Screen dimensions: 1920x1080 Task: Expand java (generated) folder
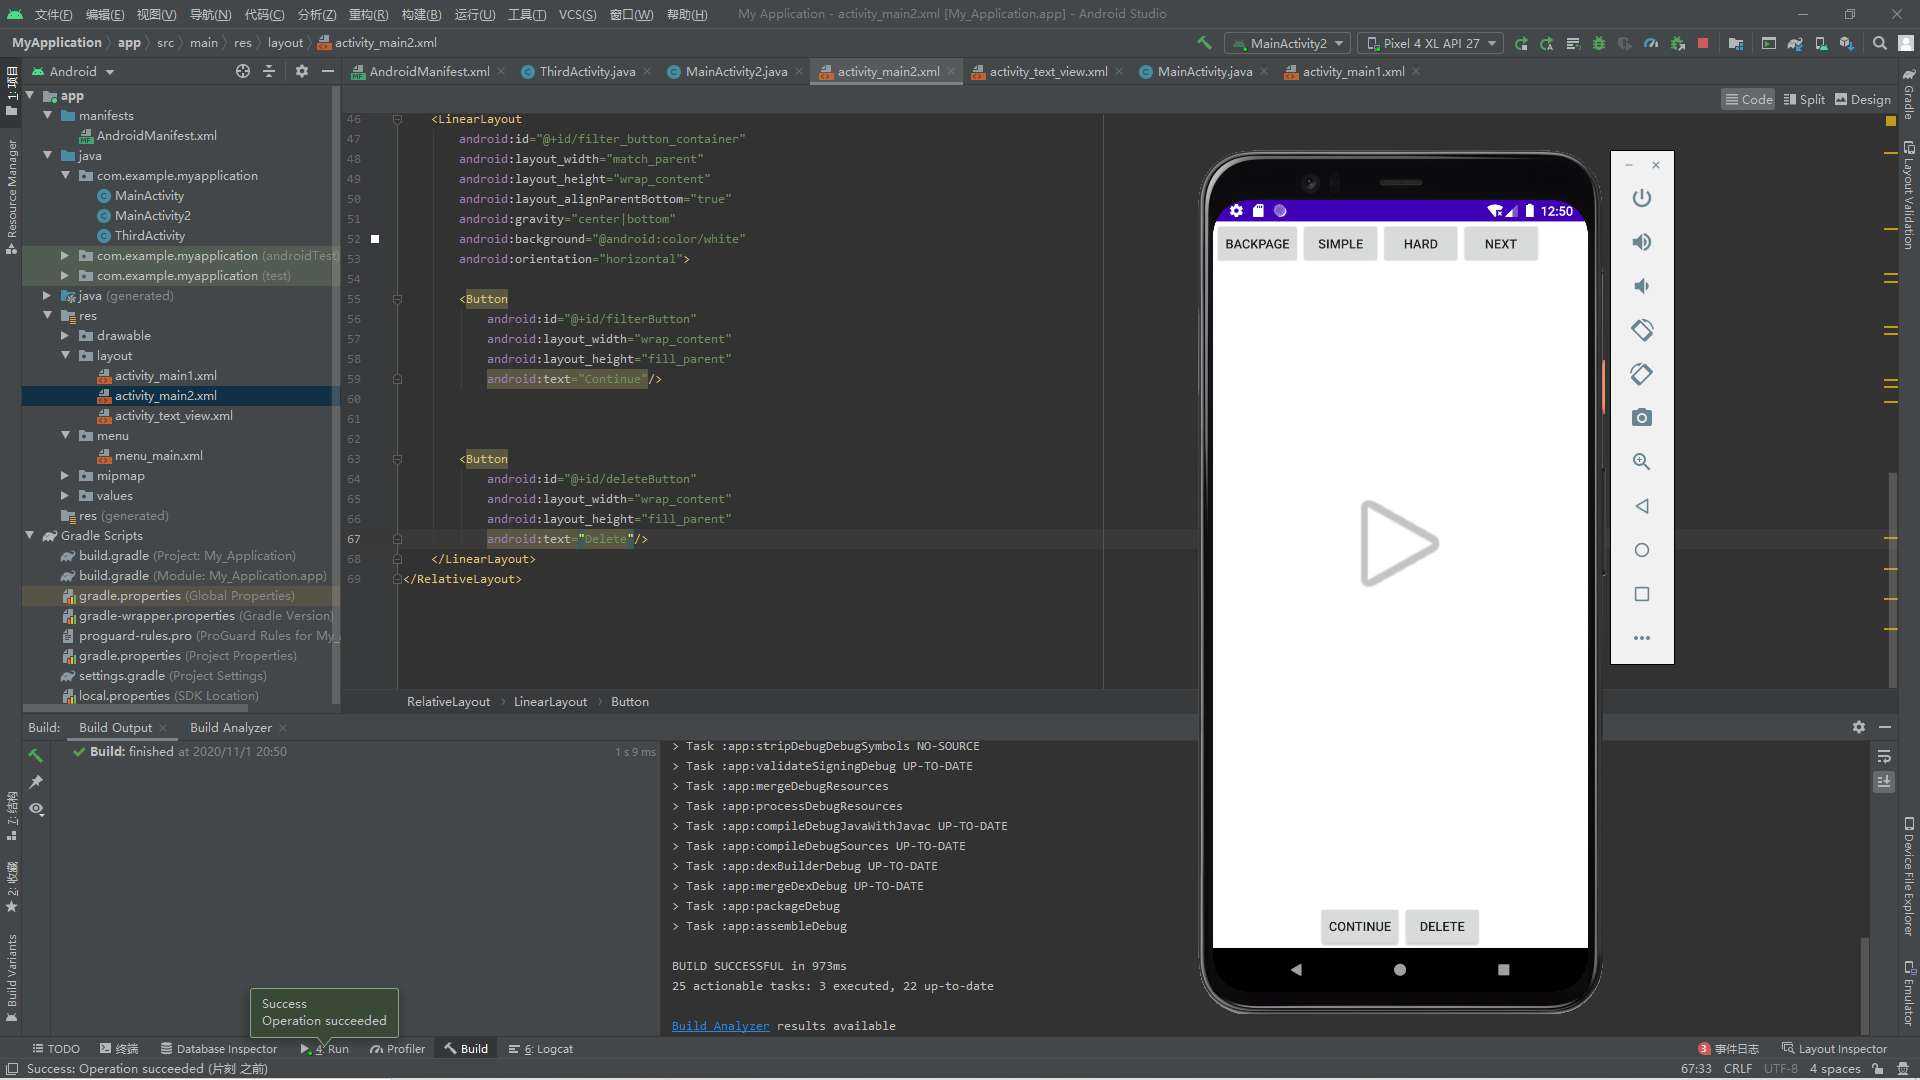coord(47,296)
